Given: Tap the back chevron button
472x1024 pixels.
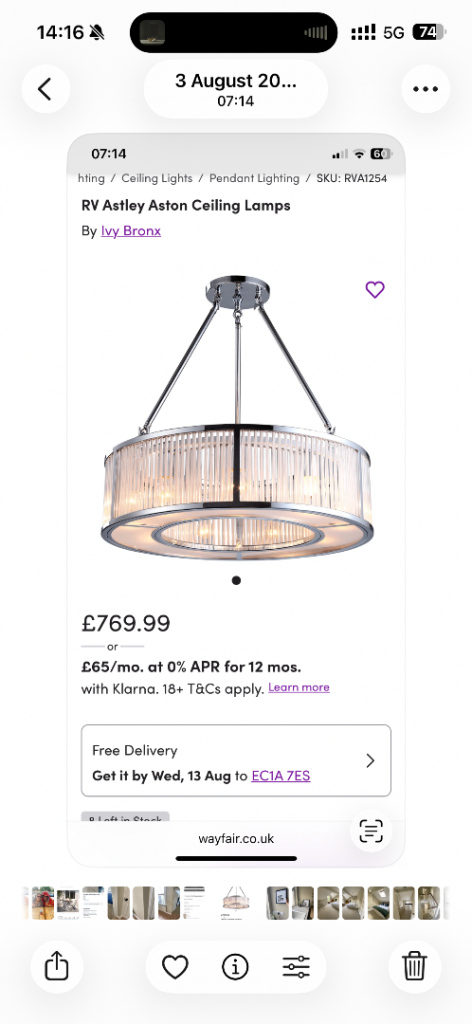Looking at the screenshot, I should click(45, 89).
